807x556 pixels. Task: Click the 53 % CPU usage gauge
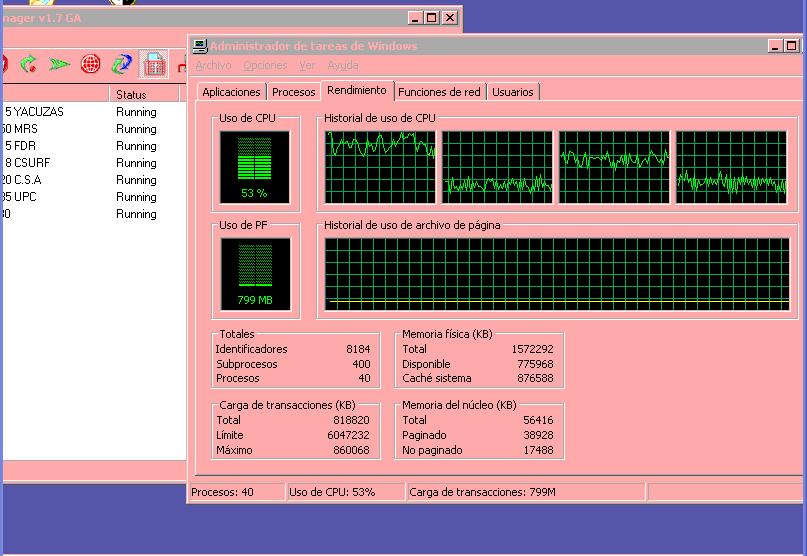255,167
